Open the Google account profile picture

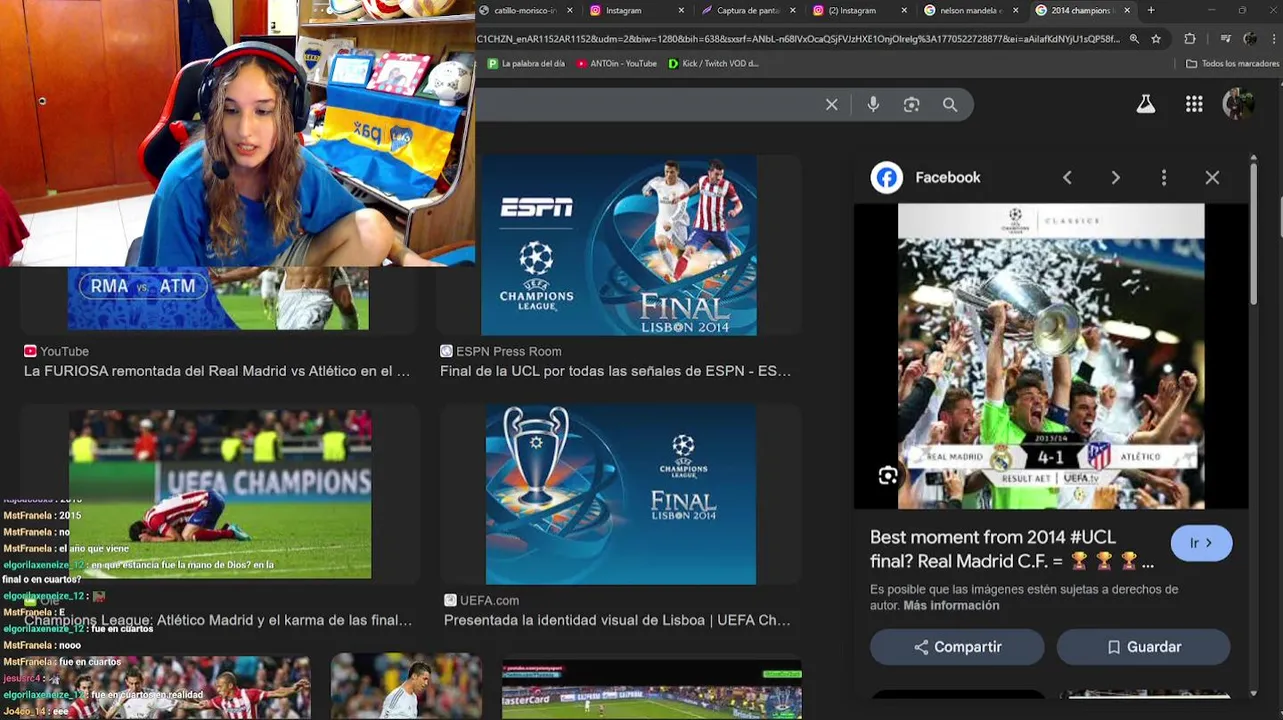pyautogui.click(x=1238, y=104)
